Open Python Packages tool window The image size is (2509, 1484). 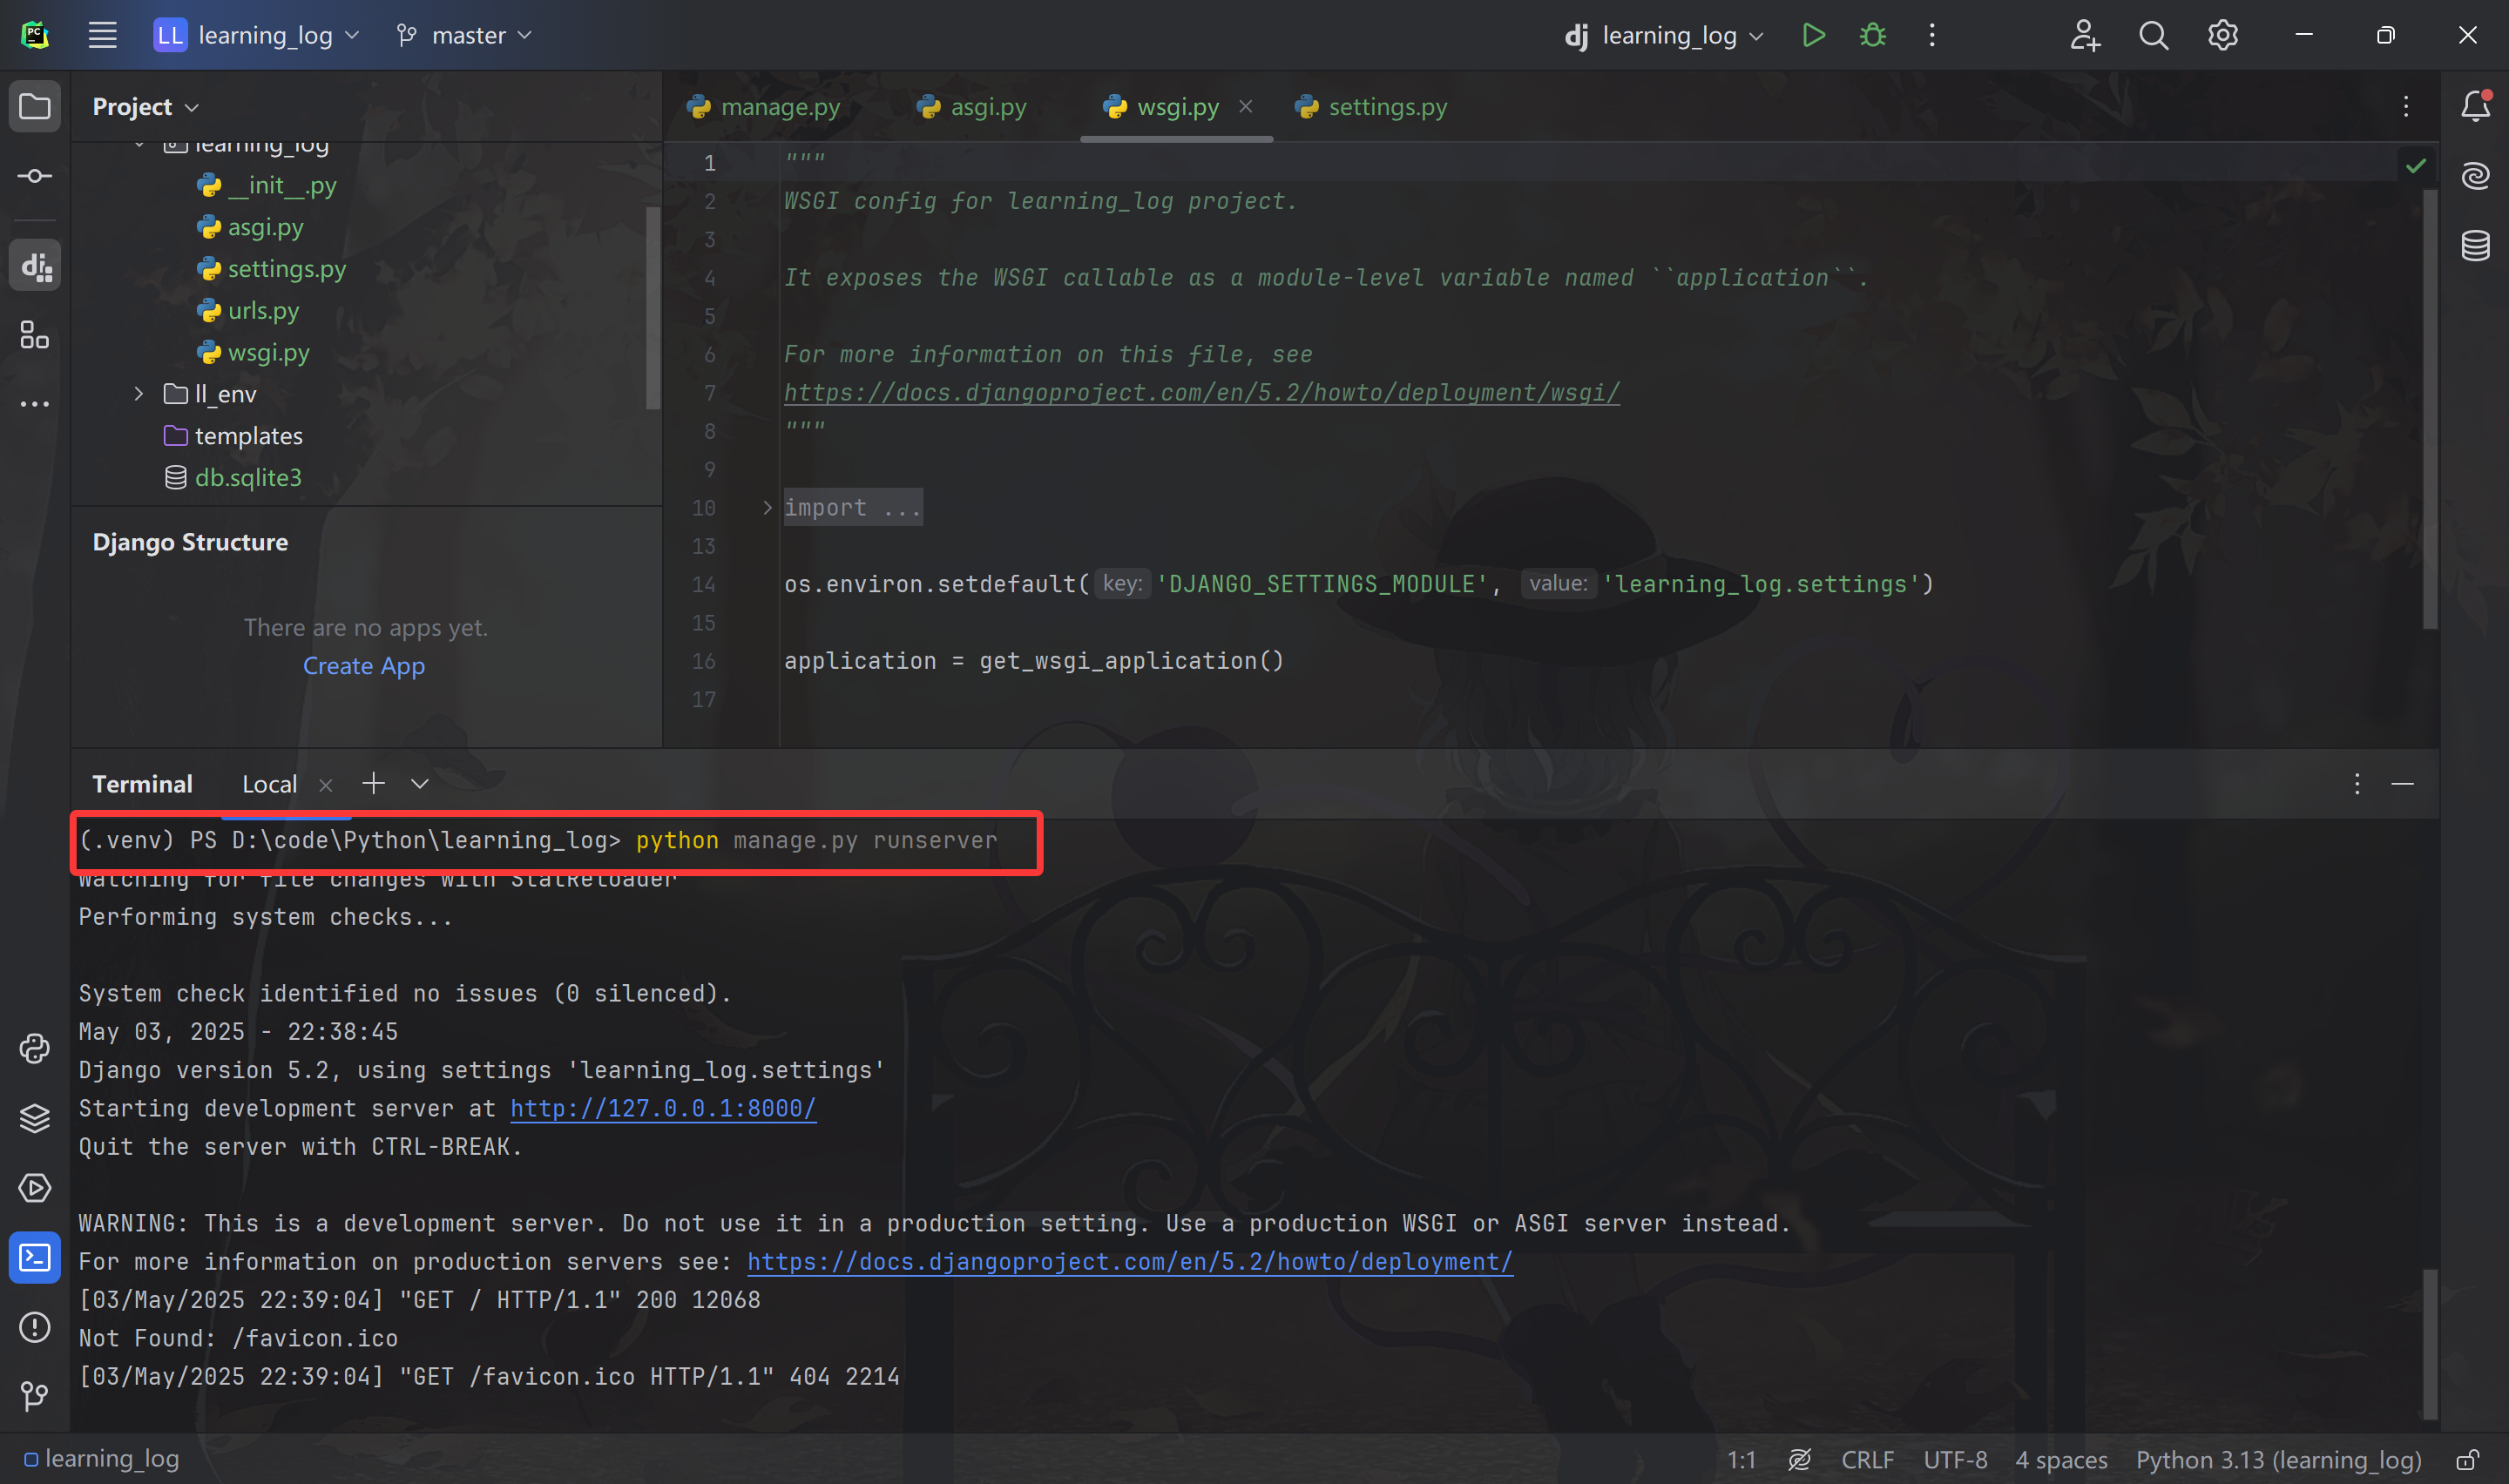click(x=35, y=1118)
